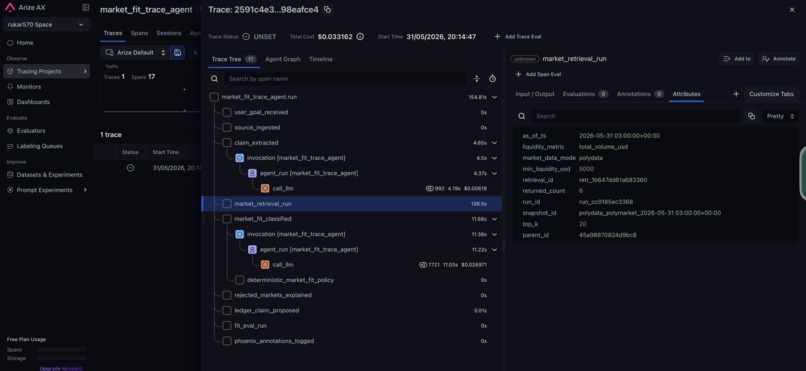Click the Monitors icon in sidebar
Viewport: 806px width, 371px height.
10,87
